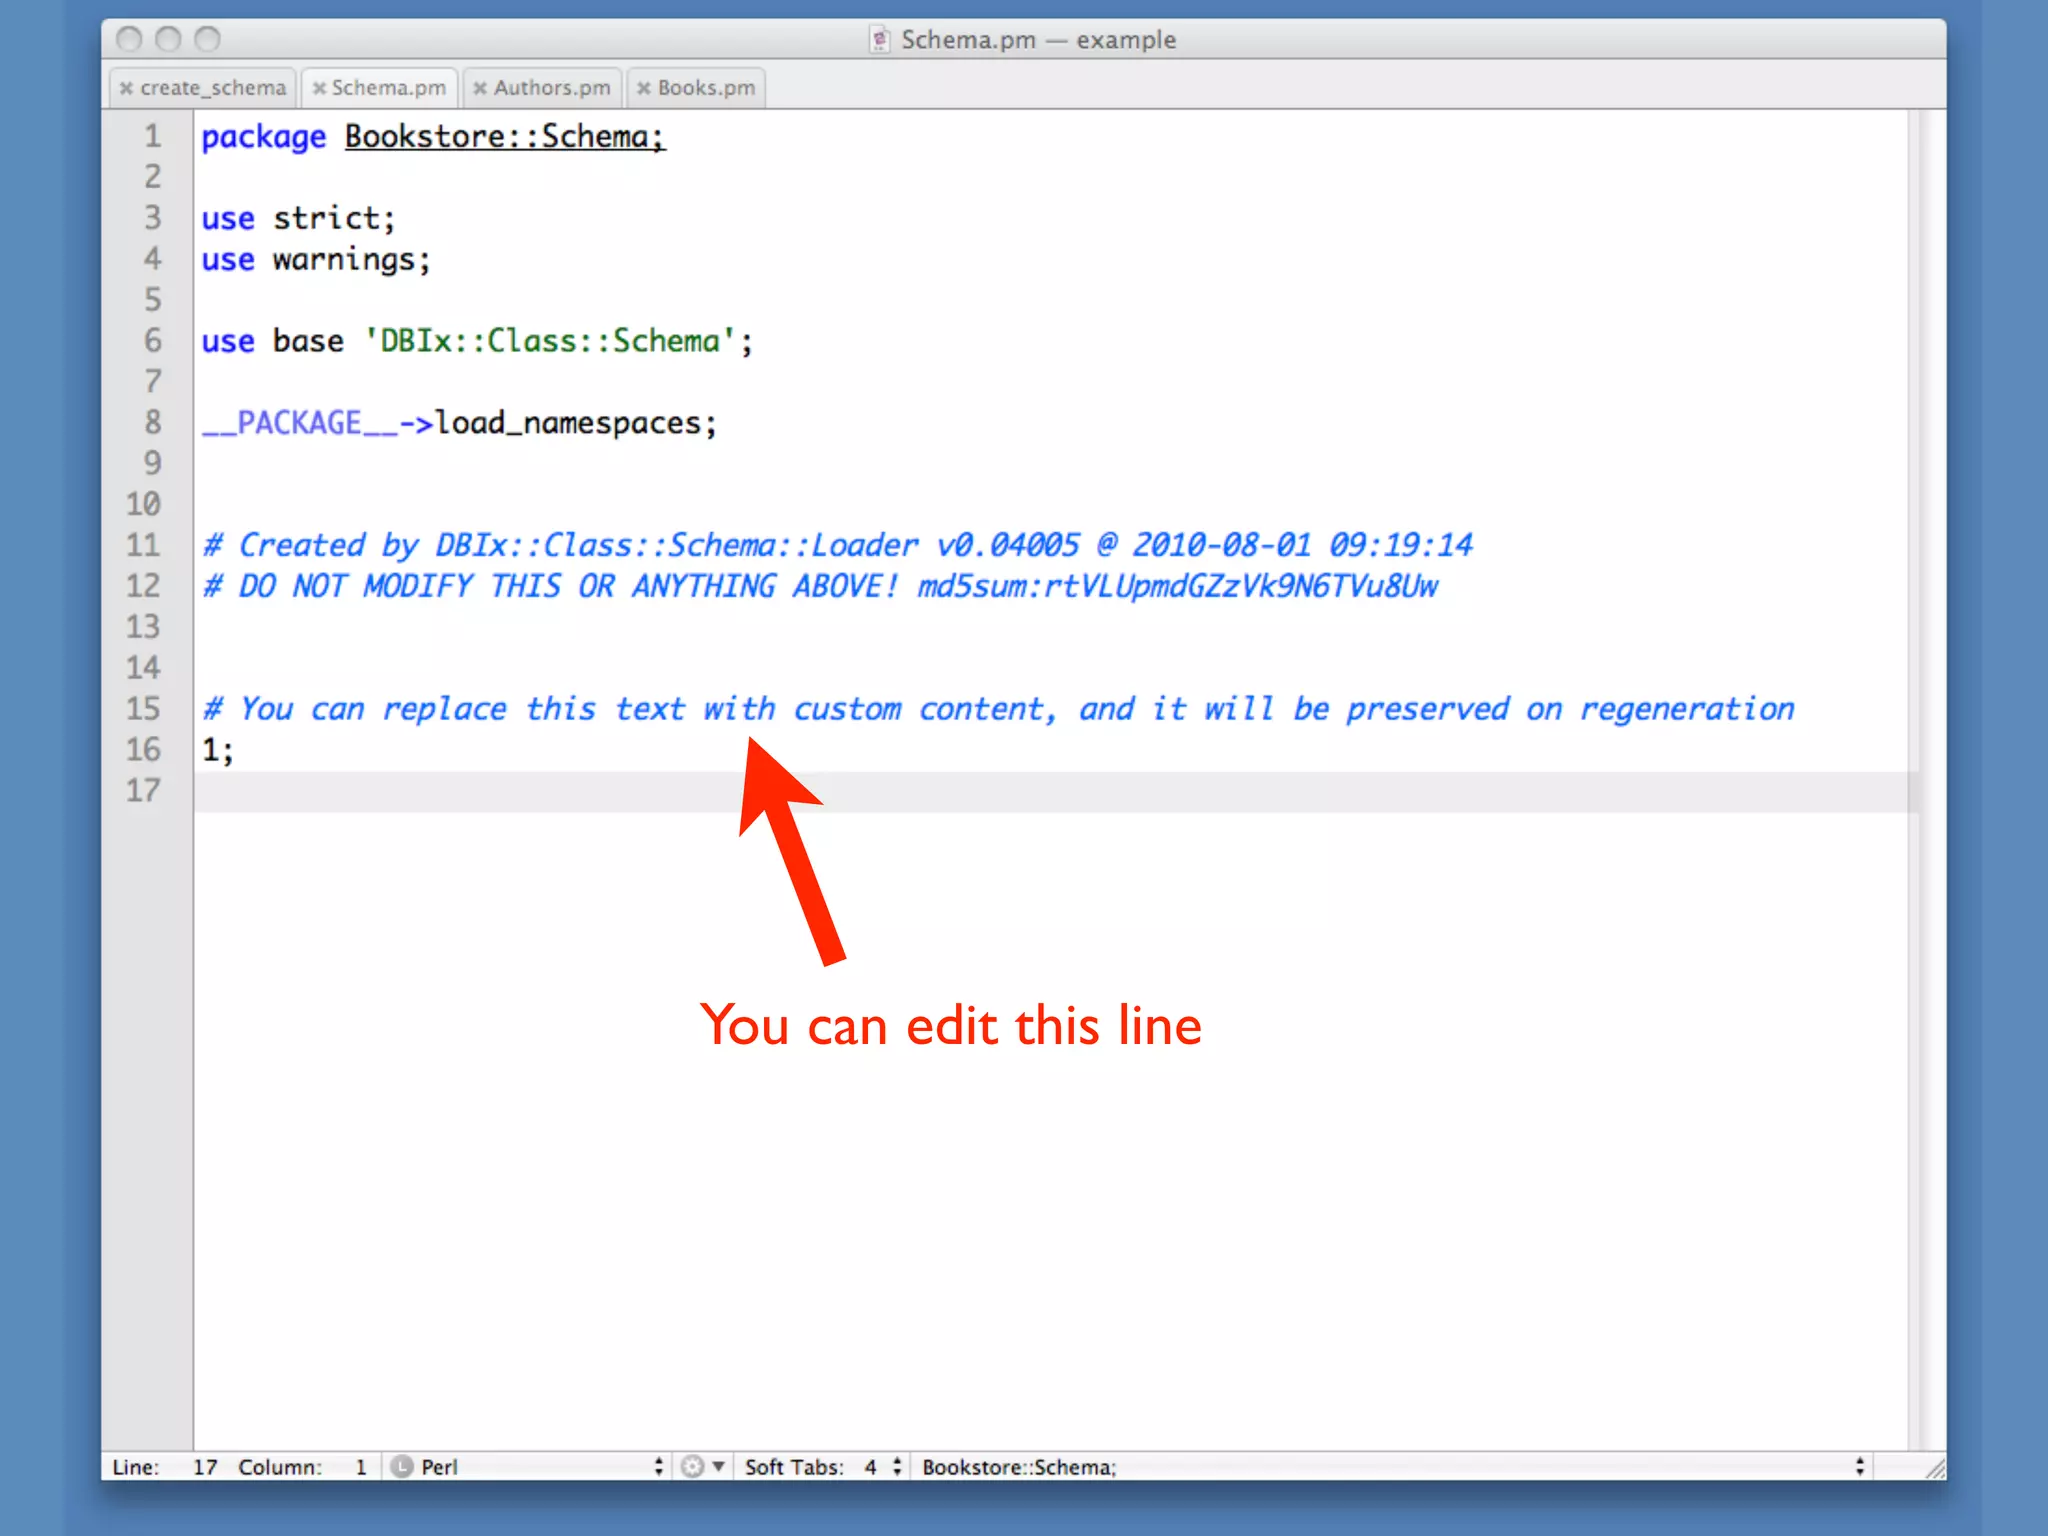Click the Line number field in status bar

205,1467
